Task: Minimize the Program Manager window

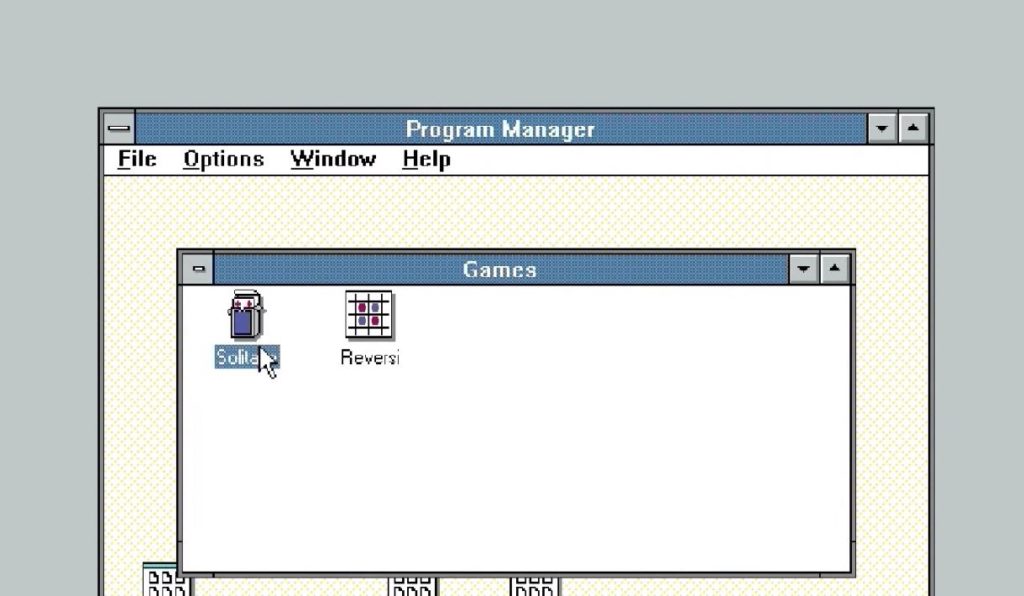Action: tap(882, 128)
